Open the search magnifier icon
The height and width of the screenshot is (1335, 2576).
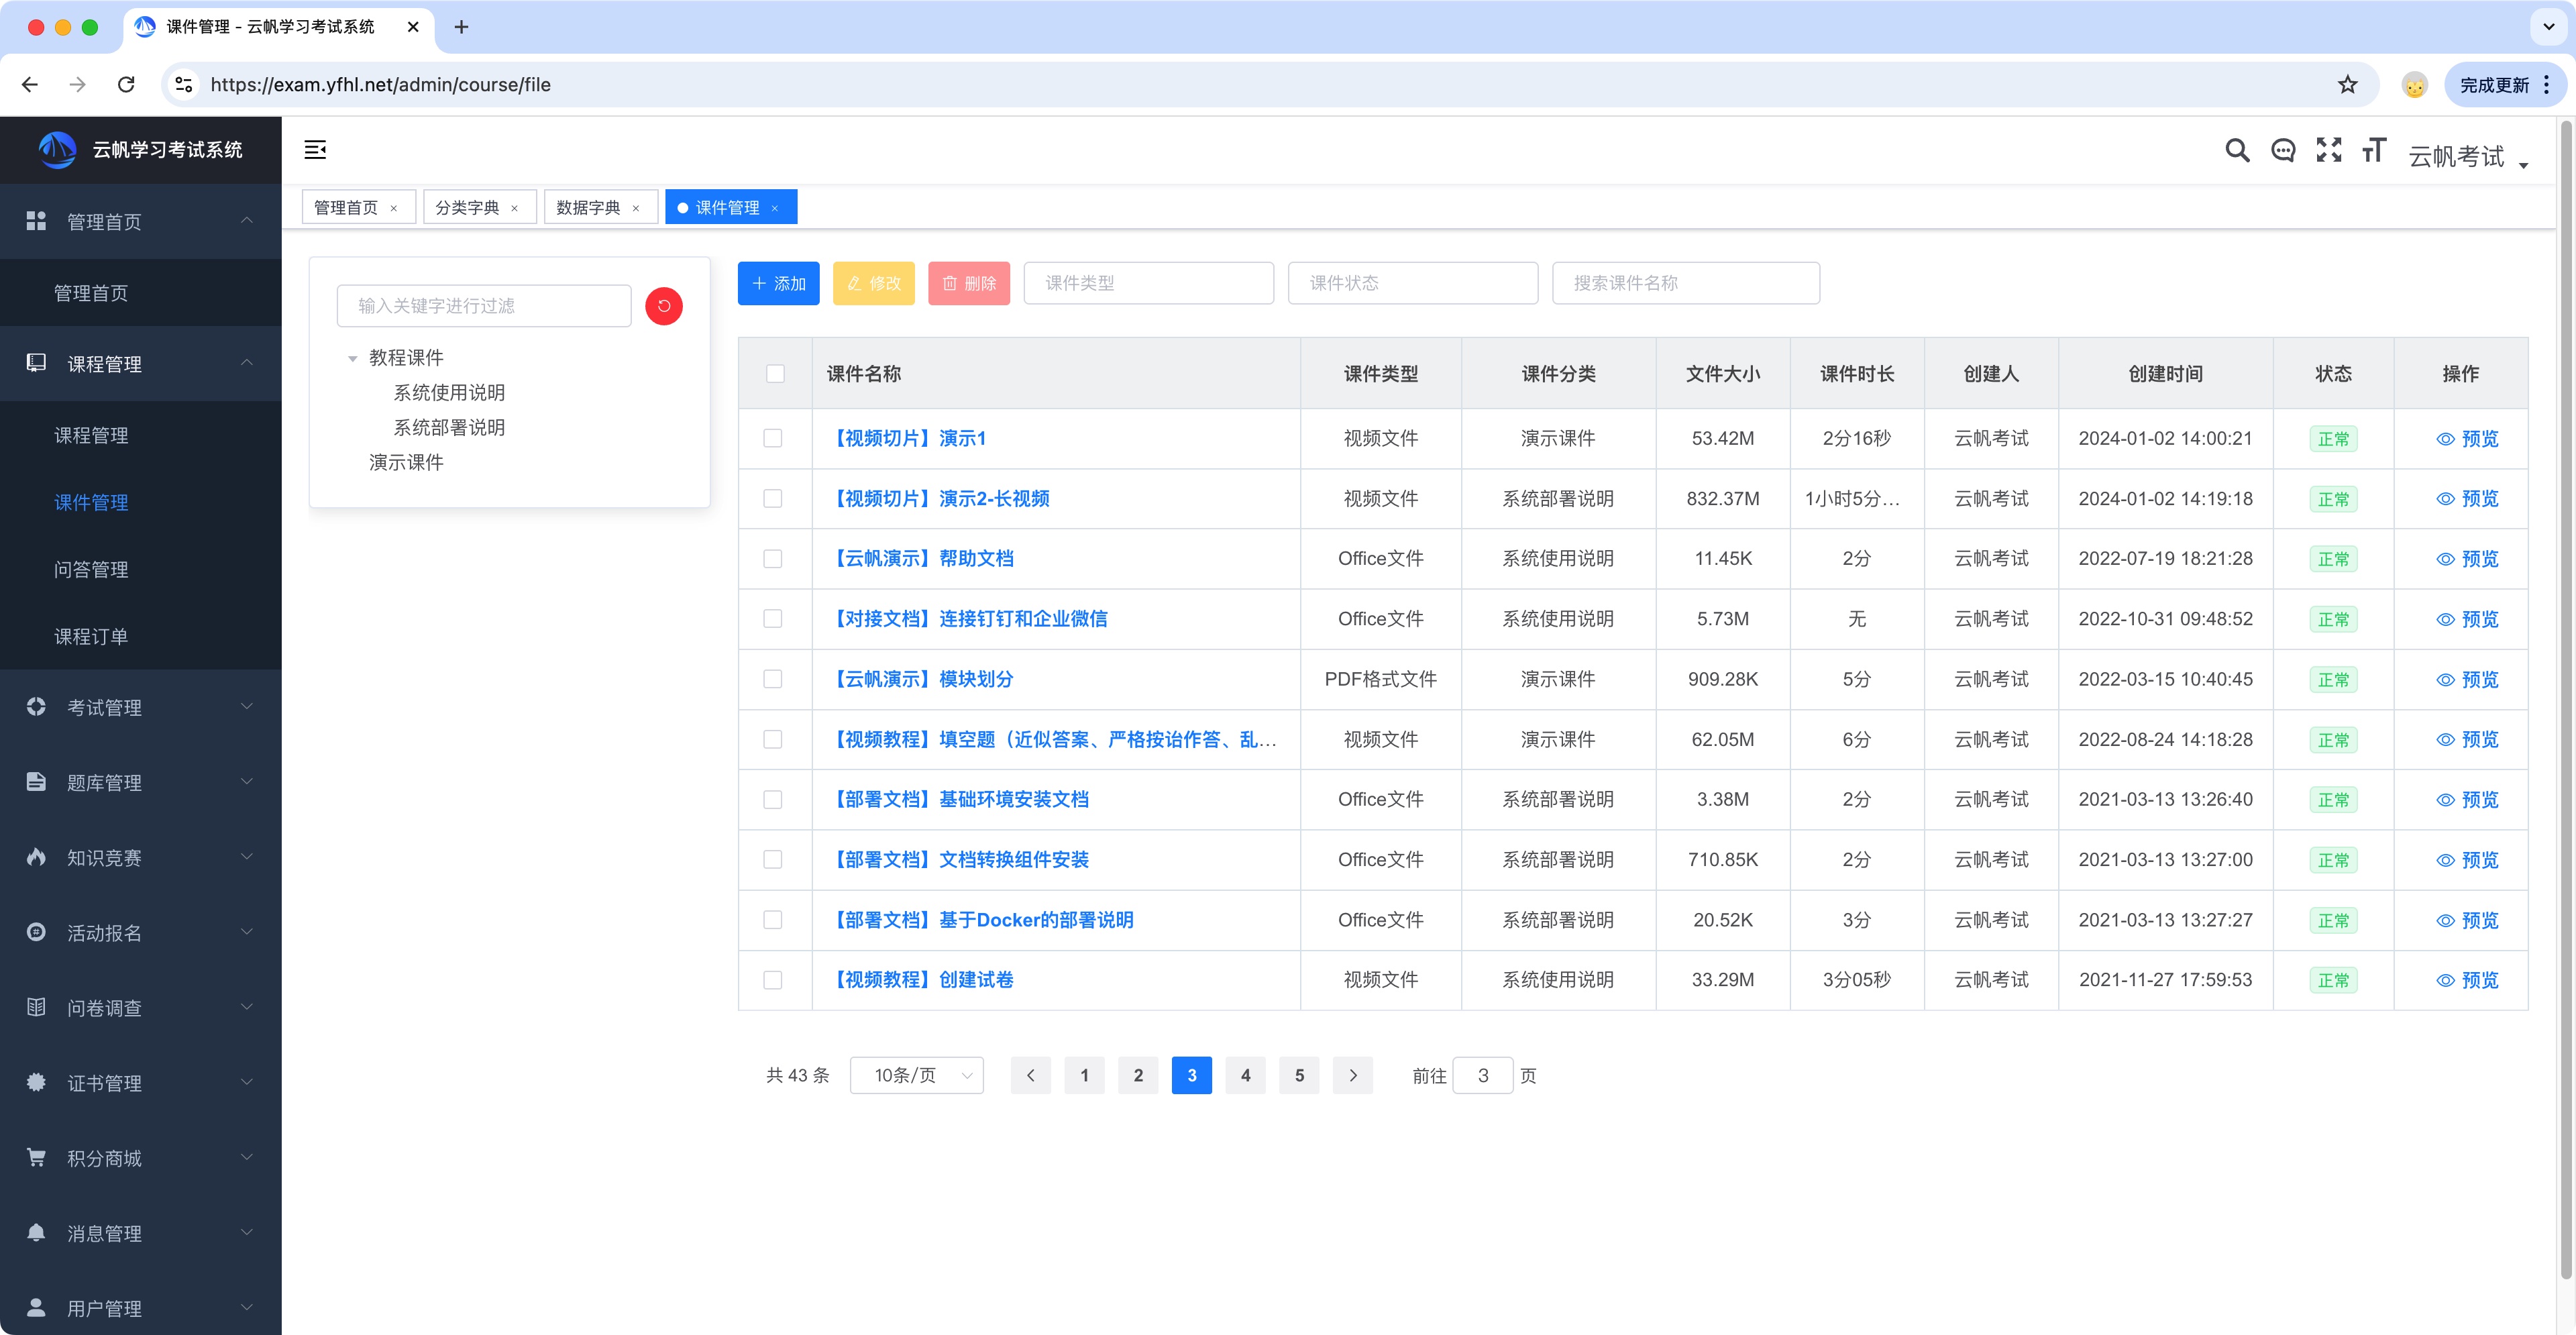click(x=2237, y=151)
